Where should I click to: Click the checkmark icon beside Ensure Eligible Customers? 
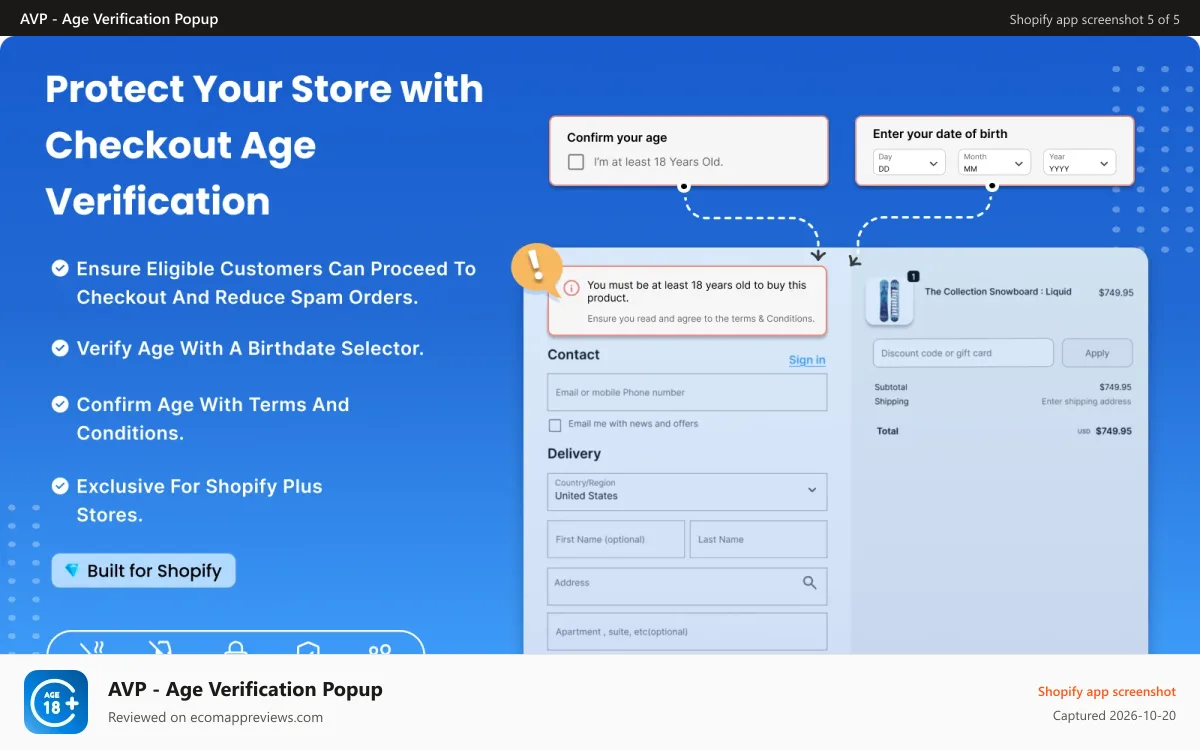pyautogui.click(x=60, y=268)
